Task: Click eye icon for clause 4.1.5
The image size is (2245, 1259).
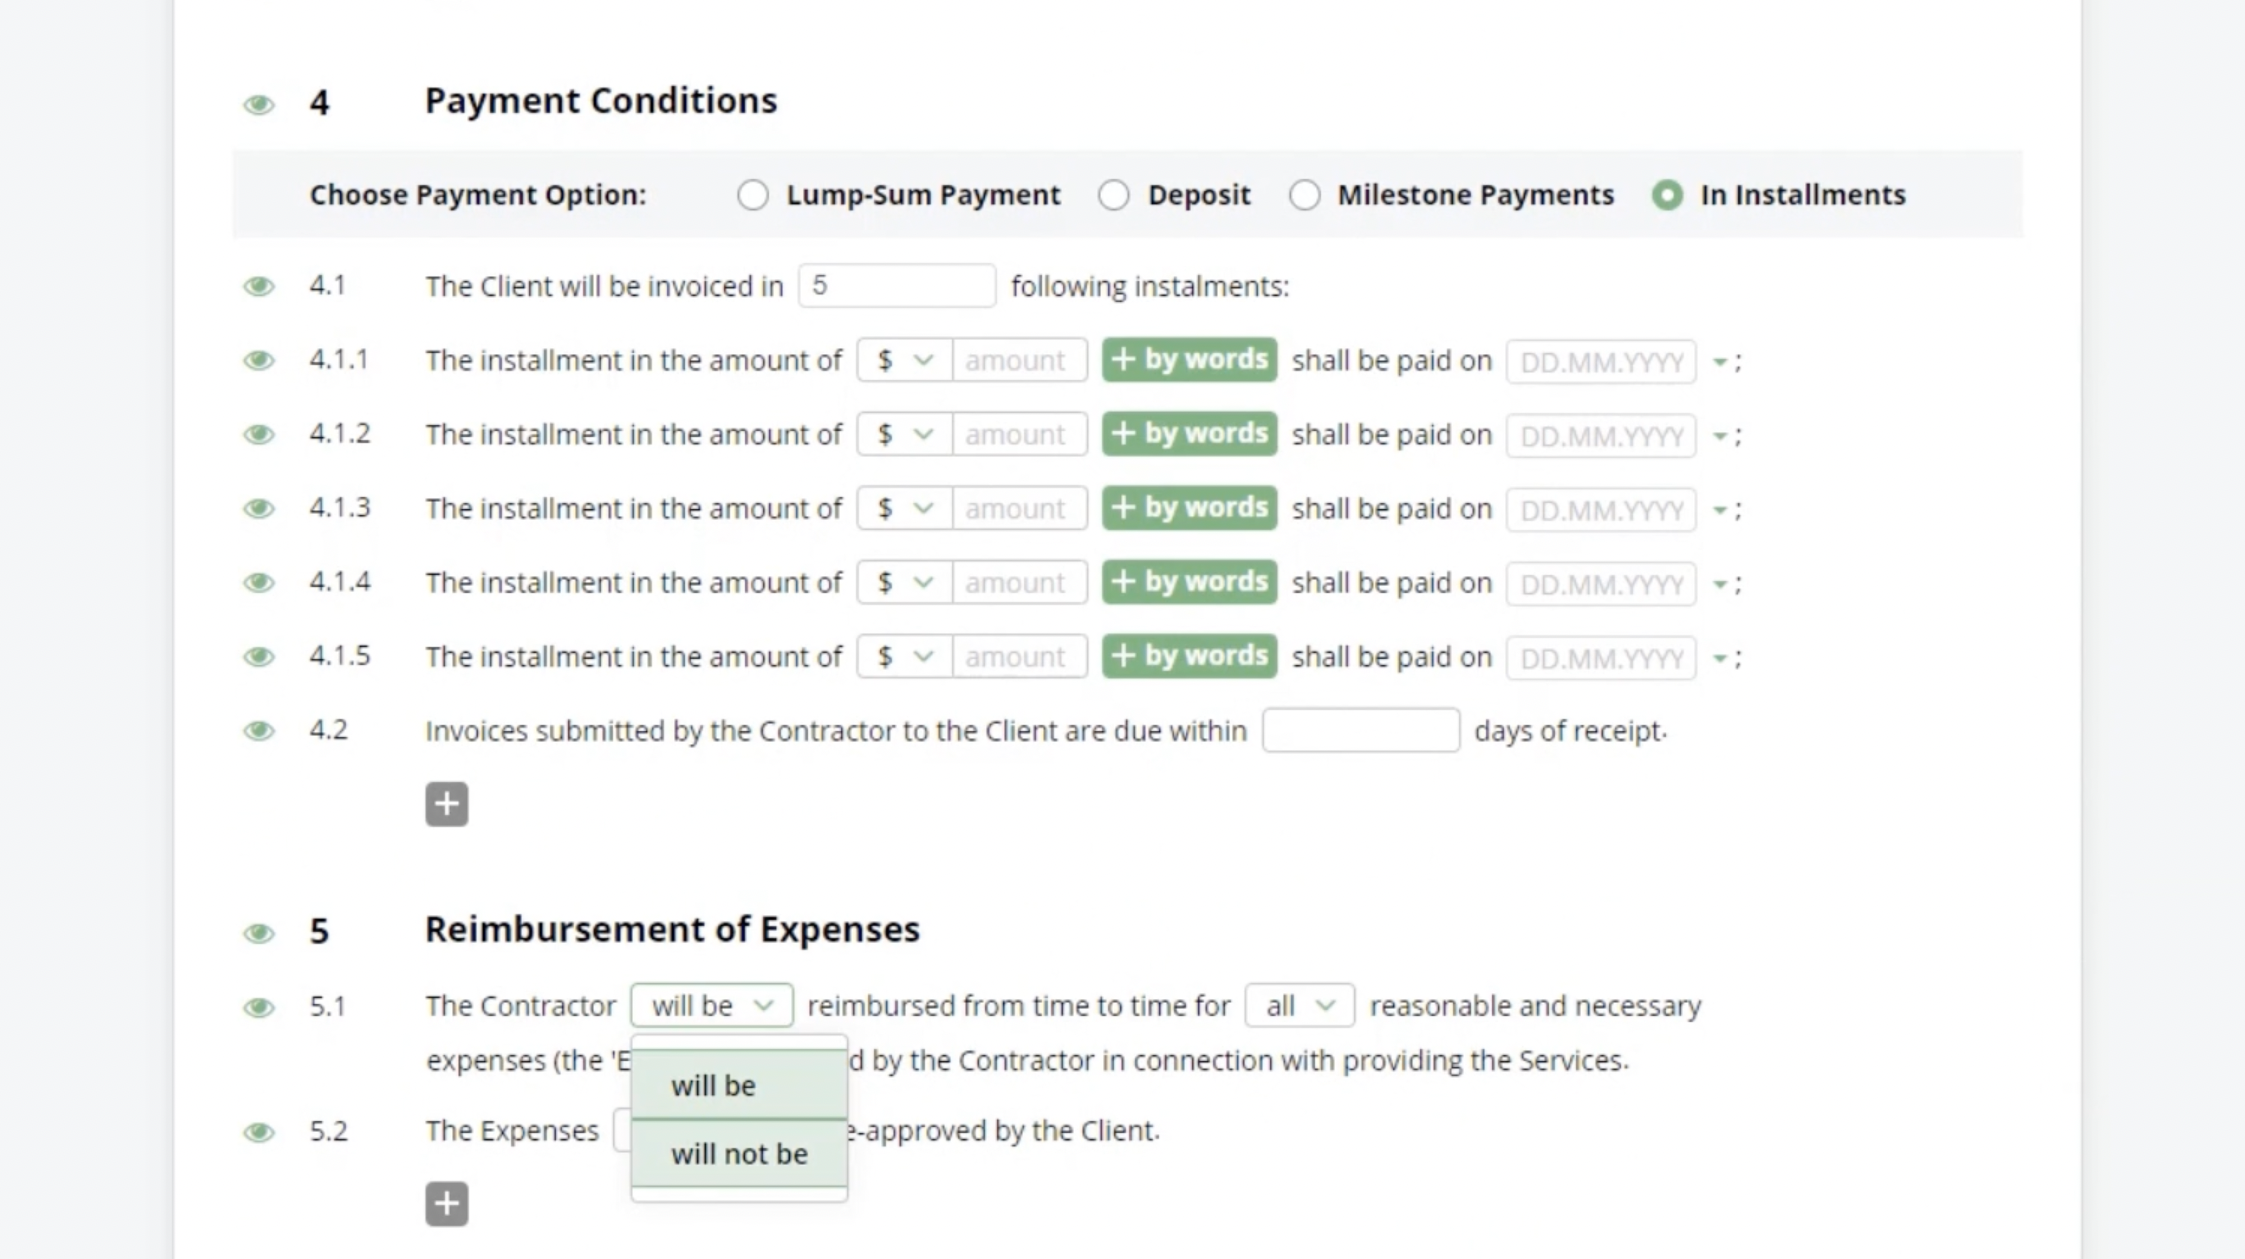Action: point(259,656)
